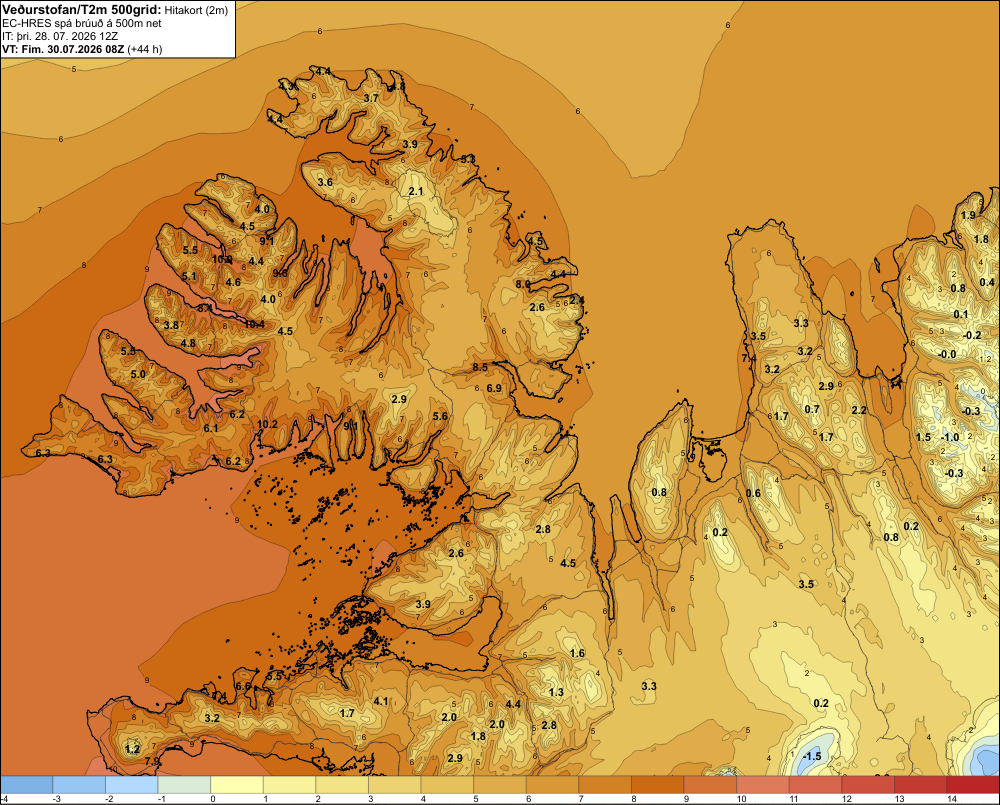Select the -1.0 temperature label

pos(950,437)
